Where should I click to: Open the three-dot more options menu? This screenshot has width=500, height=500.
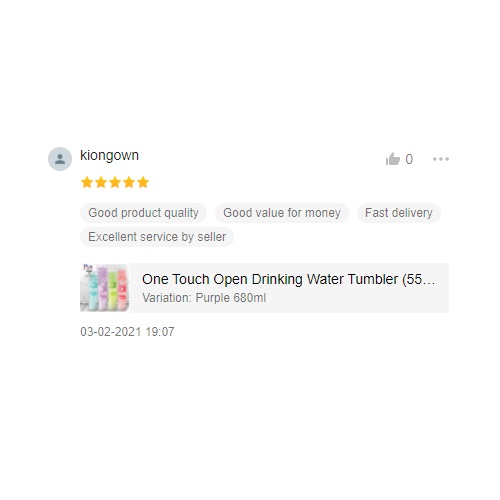[441, 159]
